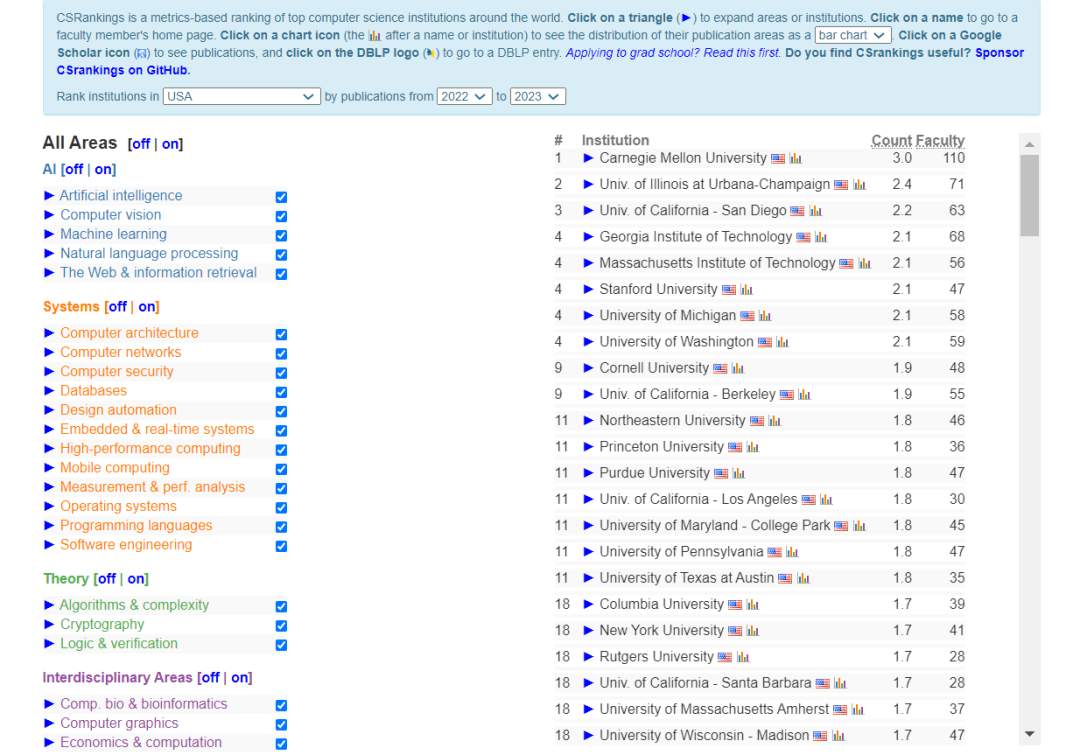The height and width of the screenshot is (755, 1080).
Task: Uncheck Machine learning area checkbox
Action: pyautogui.click(x=281, y=236)
